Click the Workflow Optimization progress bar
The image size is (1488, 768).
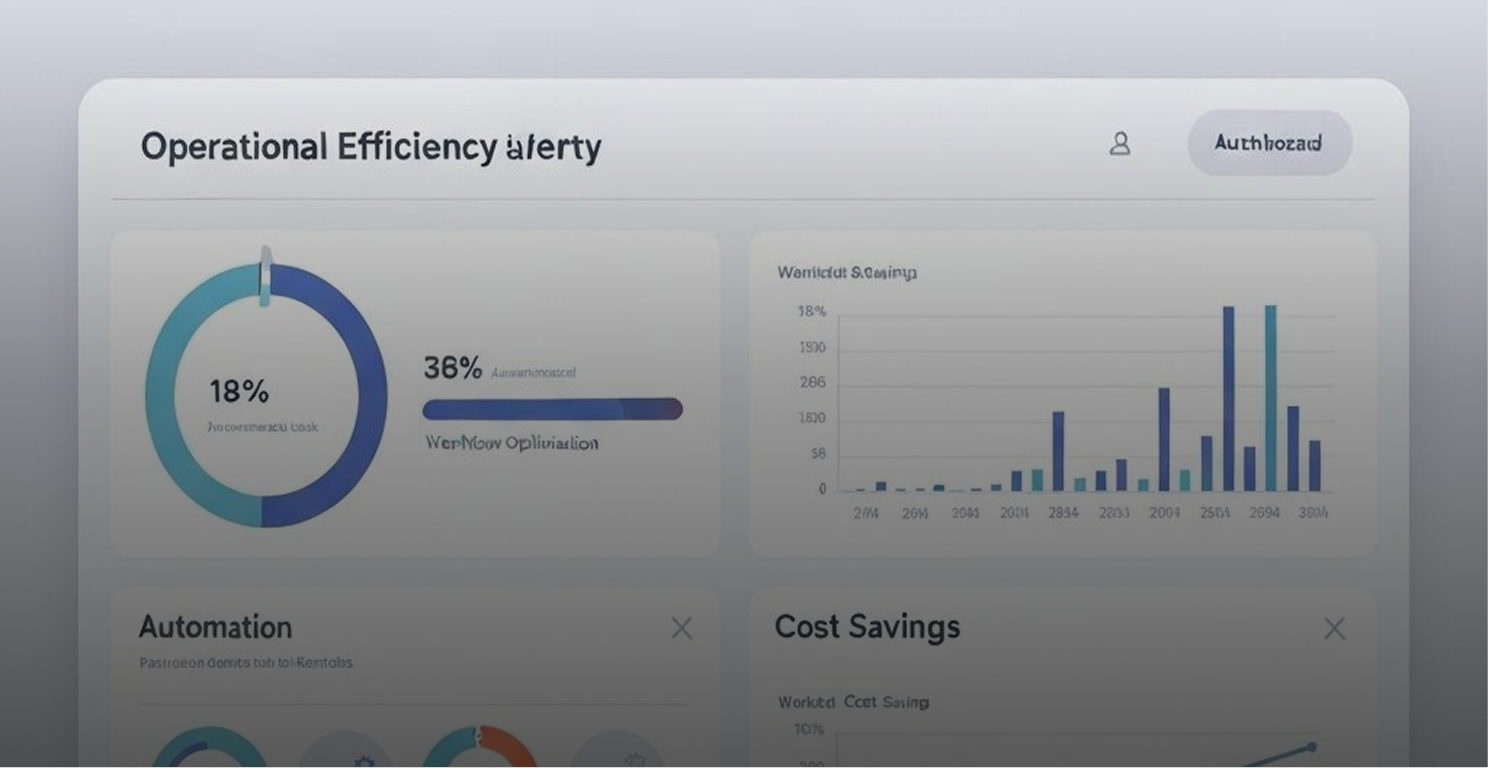(552, 408)
